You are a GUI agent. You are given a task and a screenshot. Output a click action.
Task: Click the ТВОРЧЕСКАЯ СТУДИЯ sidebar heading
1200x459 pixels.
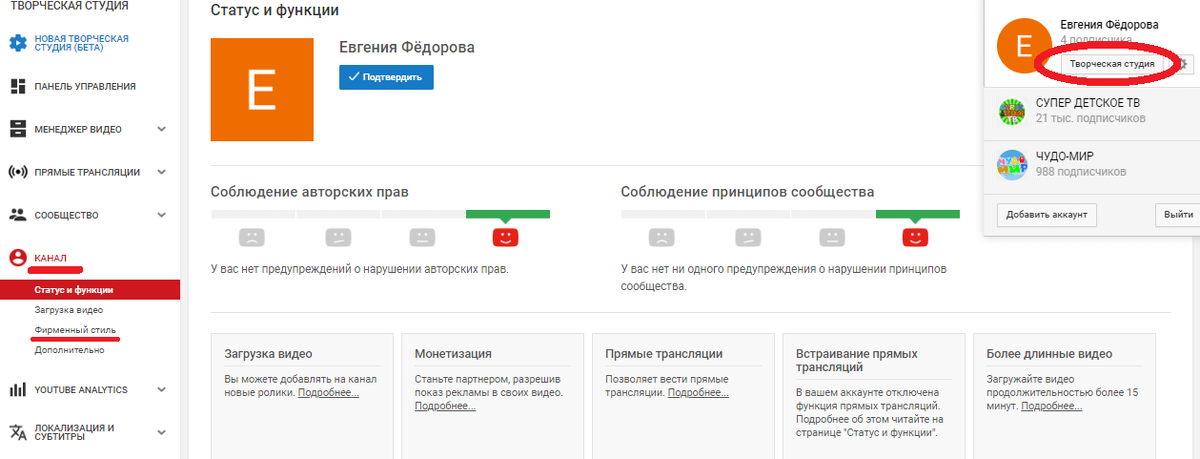pyautogui.click(x=68, y=6)
